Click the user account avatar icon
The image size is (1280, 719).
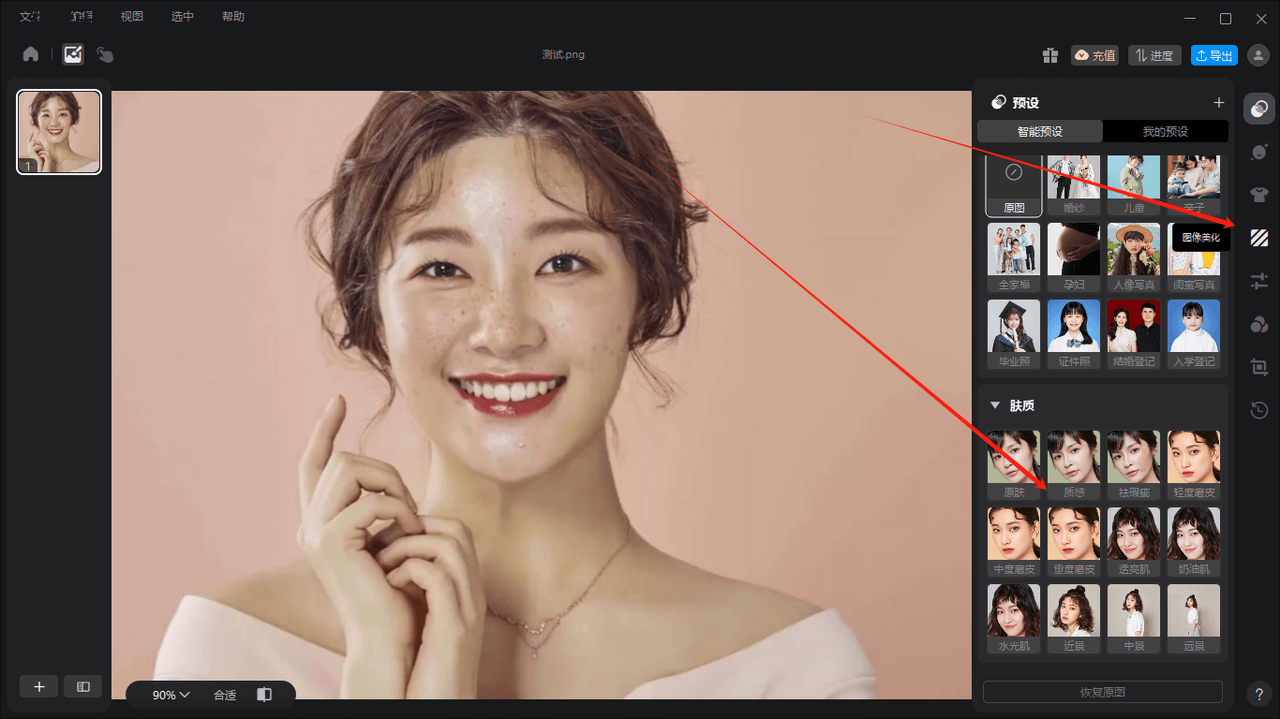(x=1258, y=56)
